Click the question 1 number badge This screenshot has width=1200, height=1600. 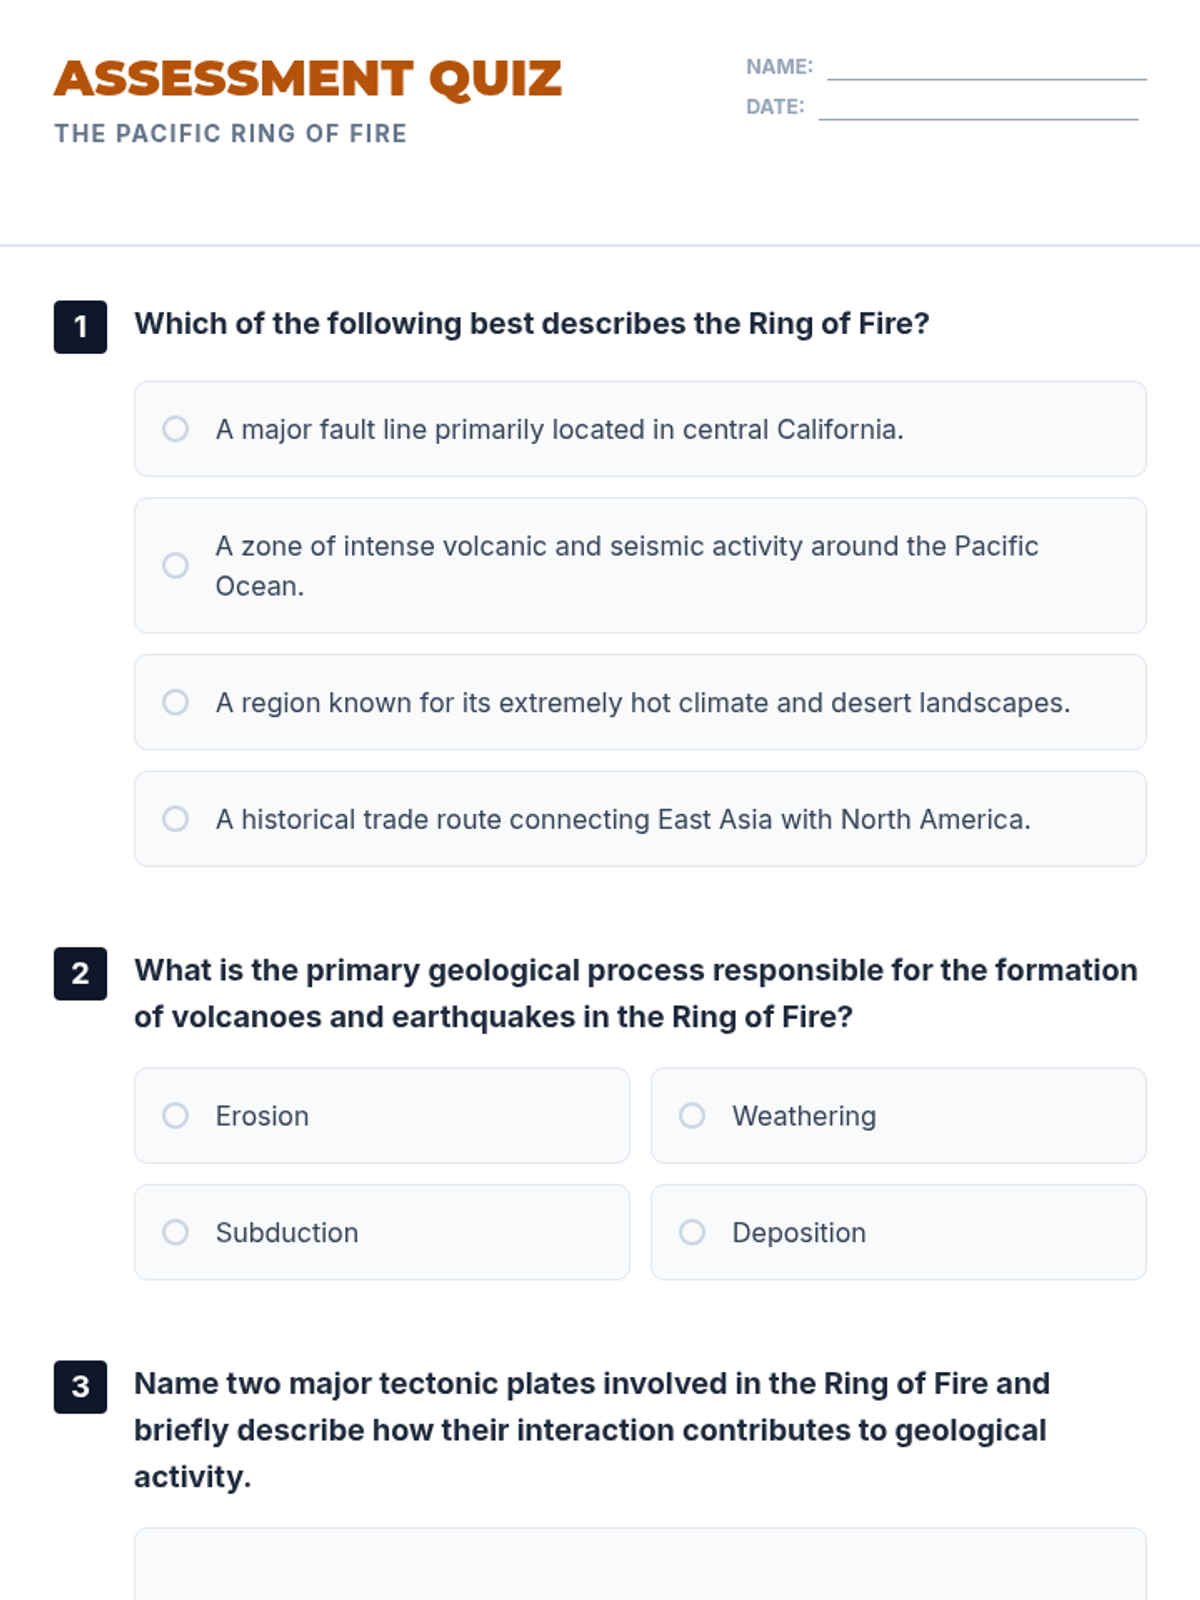81,327
